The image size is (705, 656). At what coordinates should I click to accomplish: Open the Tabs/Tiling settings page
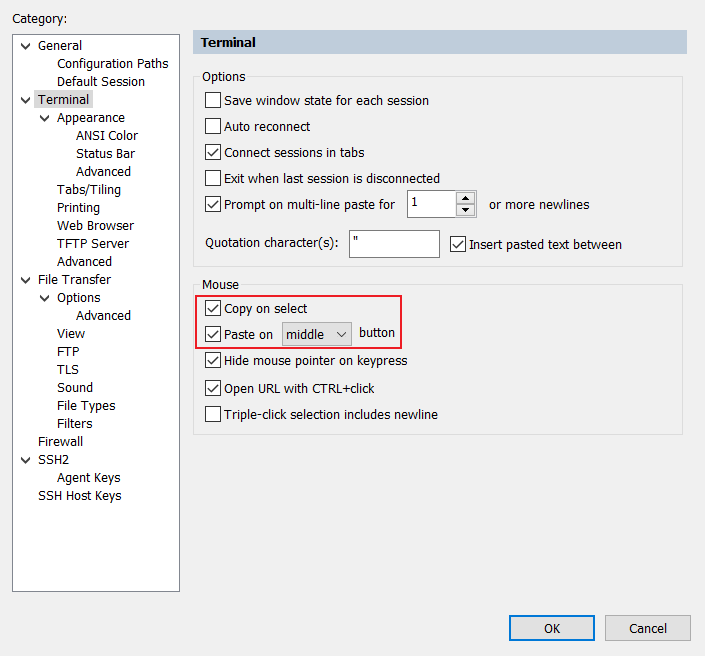(89, 190)
